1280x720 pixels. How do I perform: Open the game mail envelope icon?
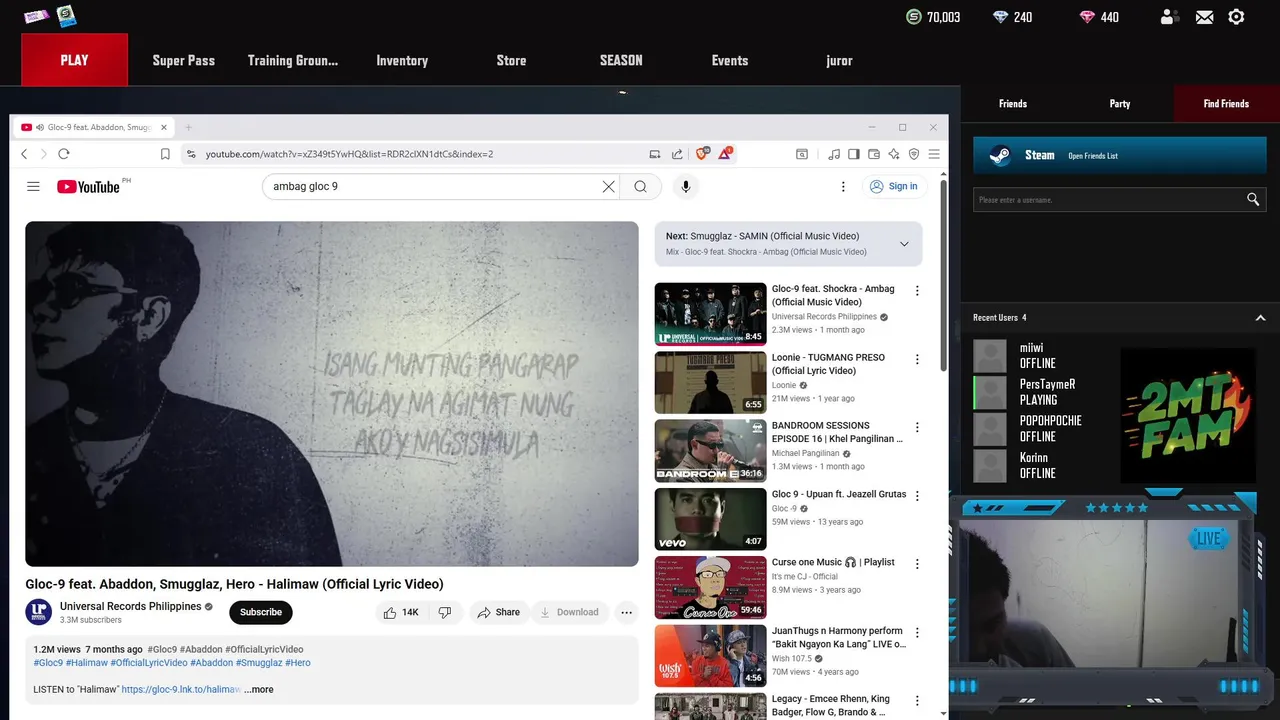coord(1204,17)
